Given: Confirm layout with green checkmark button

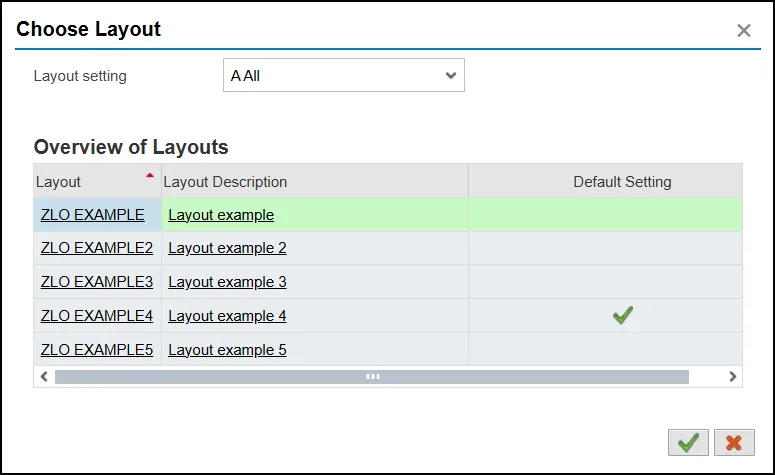Looking at the screenshot, I should pyautogui.click(x=688, y=442).
